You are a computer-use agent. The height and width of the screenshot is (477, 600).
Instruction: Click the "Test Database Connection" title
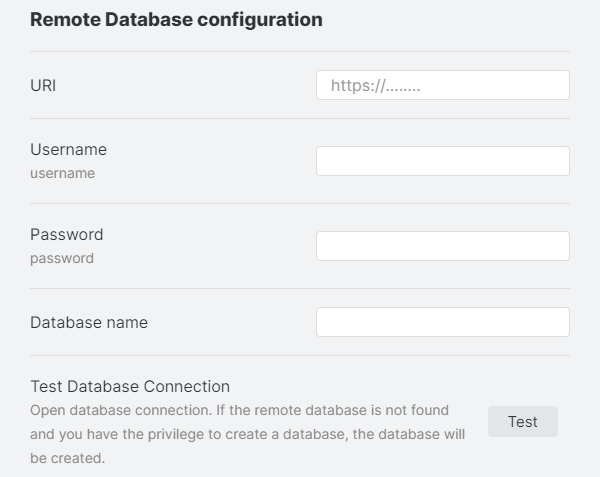pos(130,386)
